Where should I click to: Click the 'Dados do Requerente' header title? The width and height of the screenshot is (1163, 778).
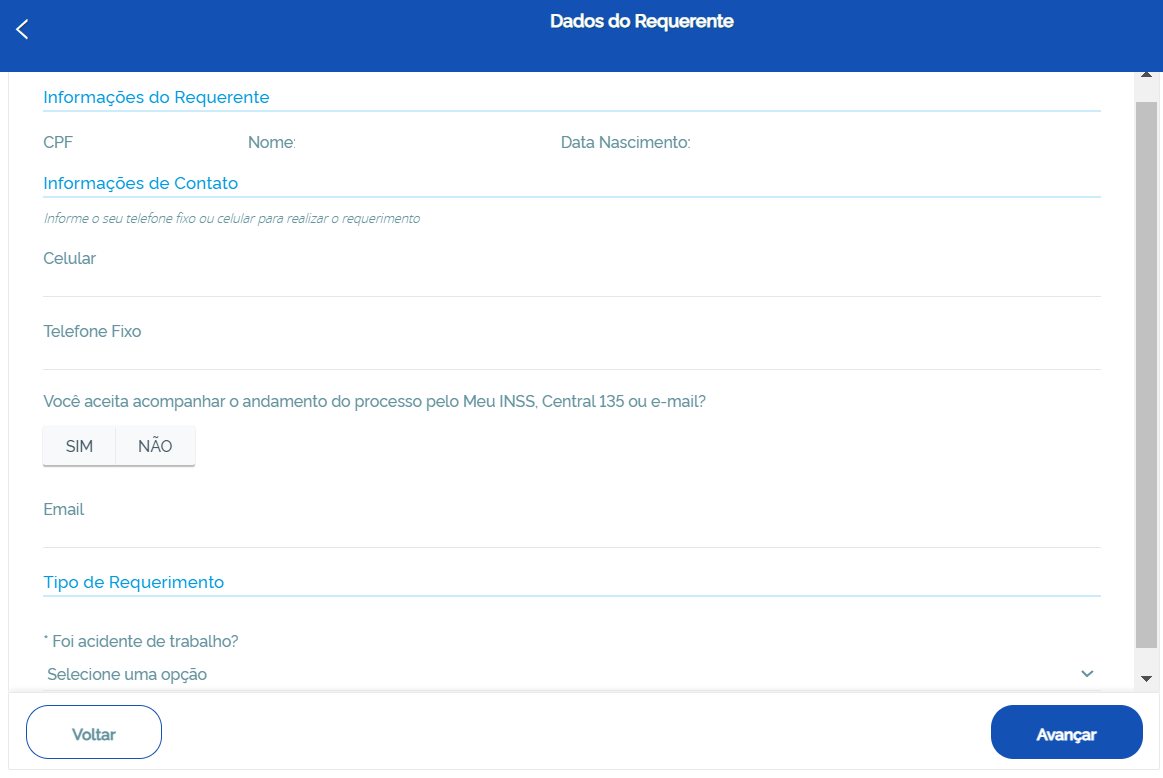pos(641,21)
